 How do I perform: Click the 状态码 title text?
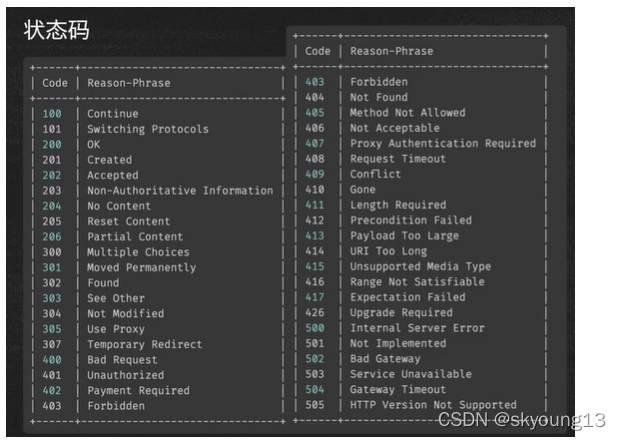click(x=57, y=30)
